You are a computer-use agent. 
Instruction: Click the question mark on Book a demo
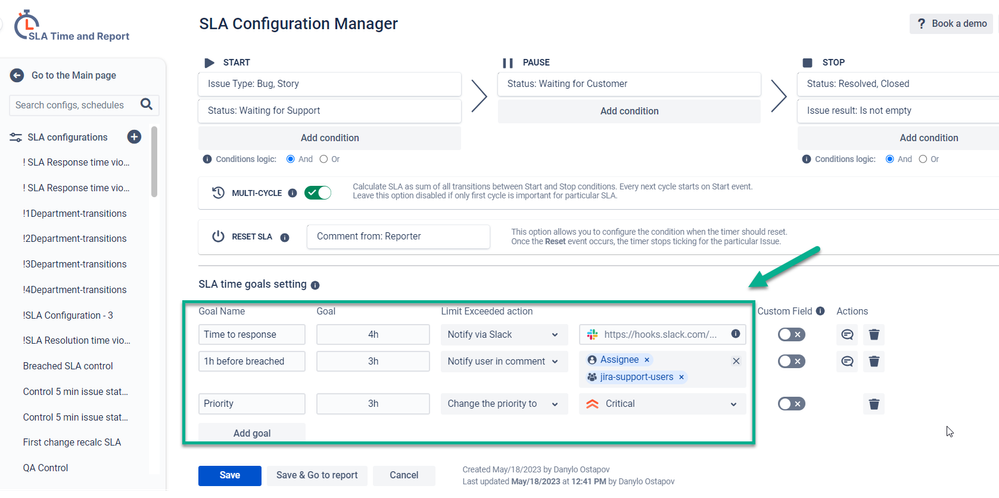pos(921,24)
